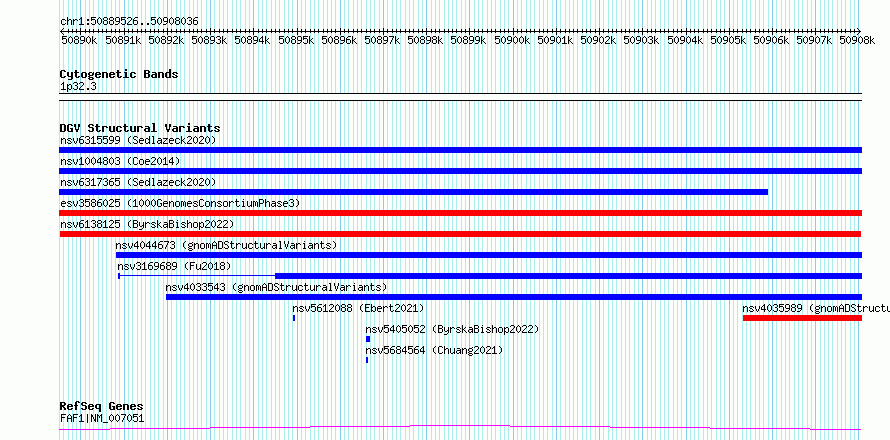890x440 pixels.
Task: Click the esv3586025 (1000GenomesConsortiumPhase3) label
Action: point(180,203)
